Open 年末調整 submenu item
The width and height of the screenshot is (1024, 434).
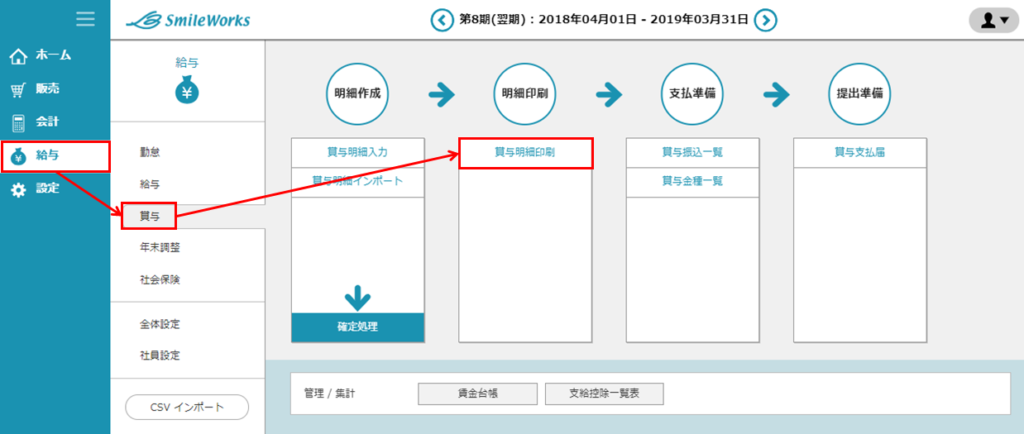click(x=160, y=247)
